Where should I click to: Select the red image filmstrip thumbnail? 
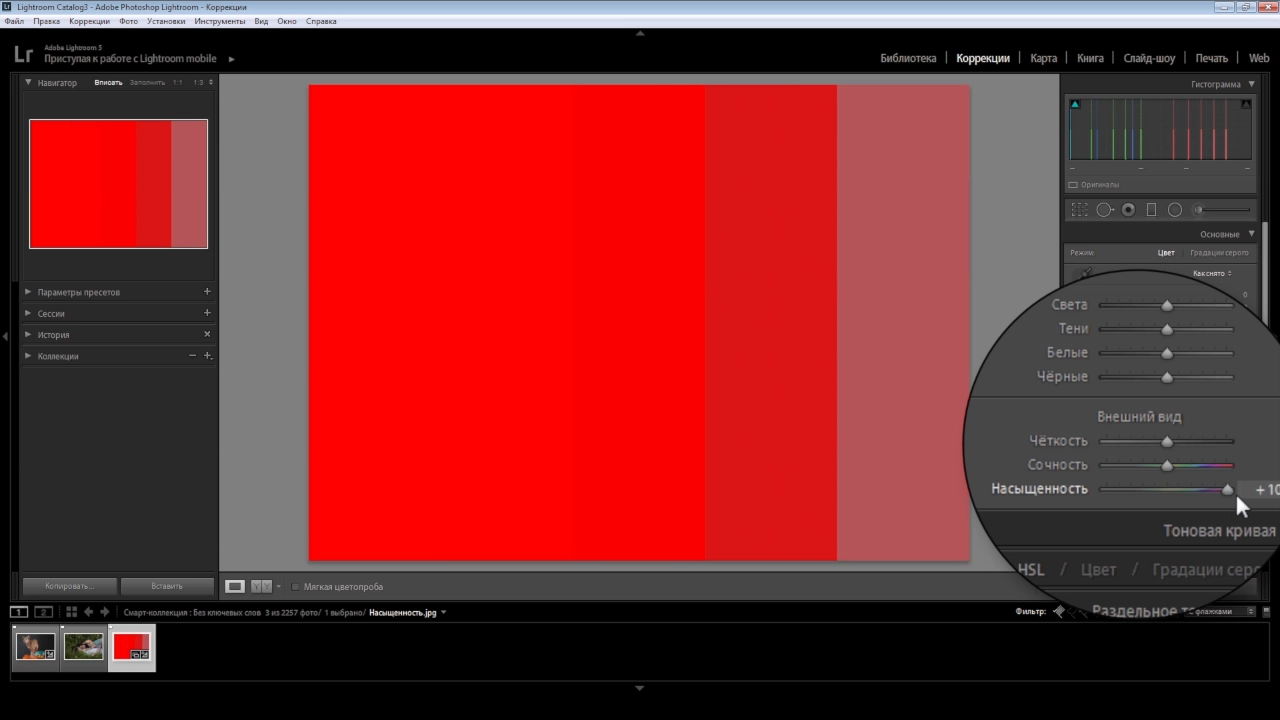click(x=131, y=647)
